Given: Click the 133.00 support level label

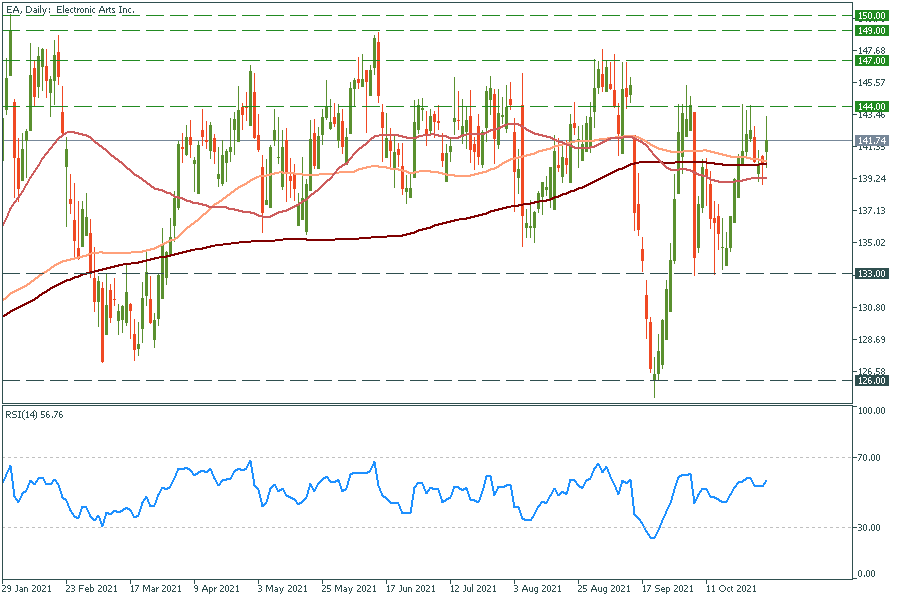Looking at the screenshot, I should pyautogui.click(x=873, y=273).
